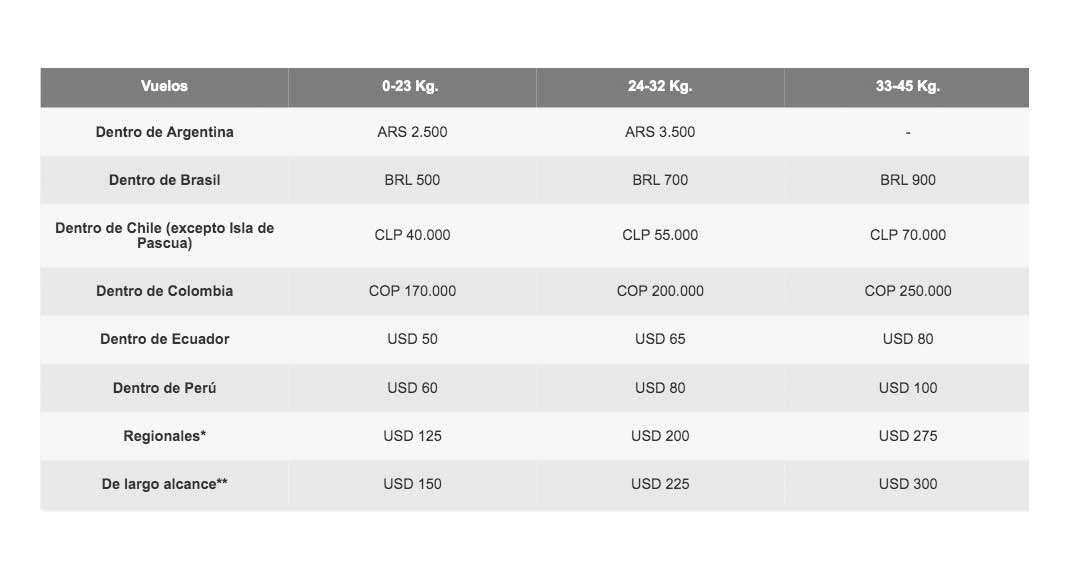Select the 0-23 Kg. column header
The height and width of the screenshot is (580, 1068).
coord(410,86)
